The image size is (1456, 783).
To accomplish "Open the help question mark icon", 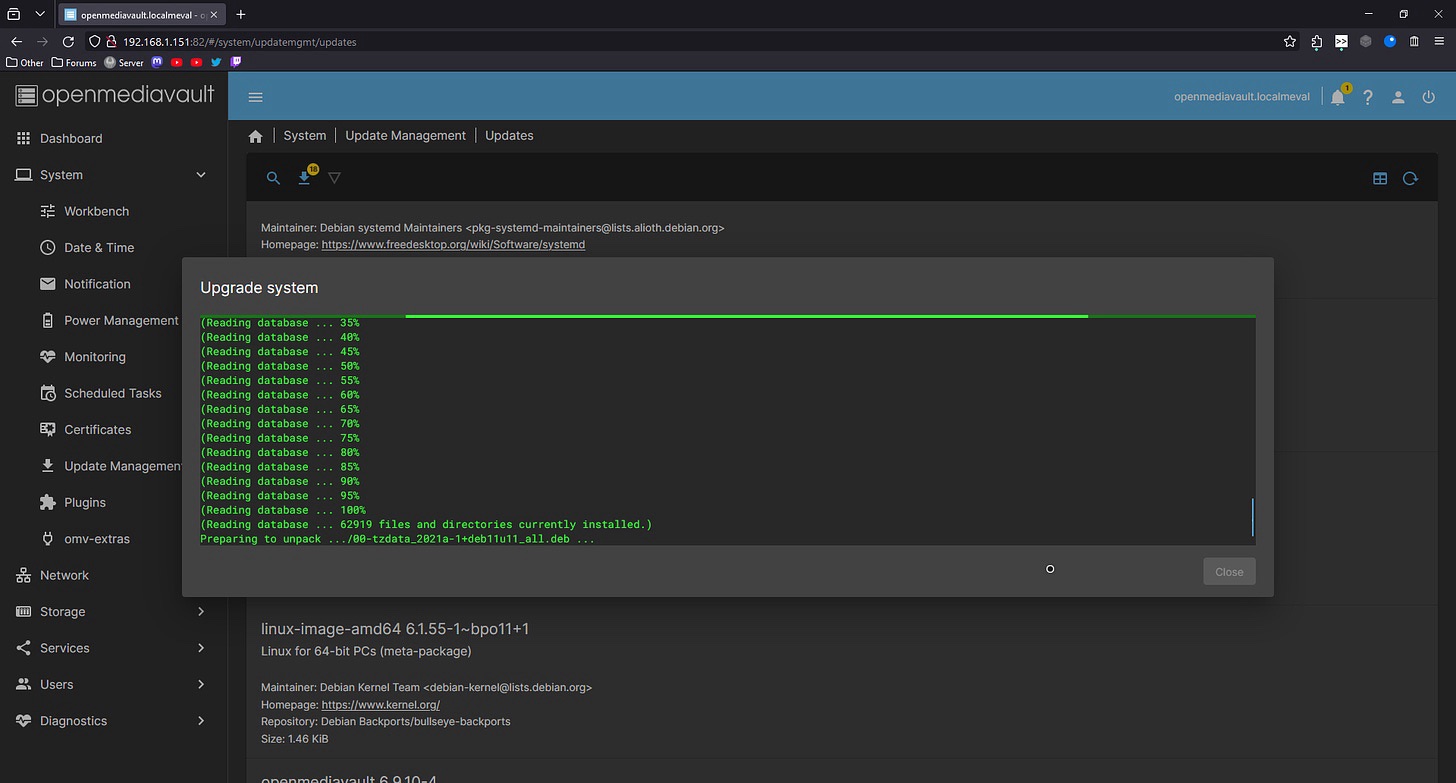I will (x=1367, y=97).
